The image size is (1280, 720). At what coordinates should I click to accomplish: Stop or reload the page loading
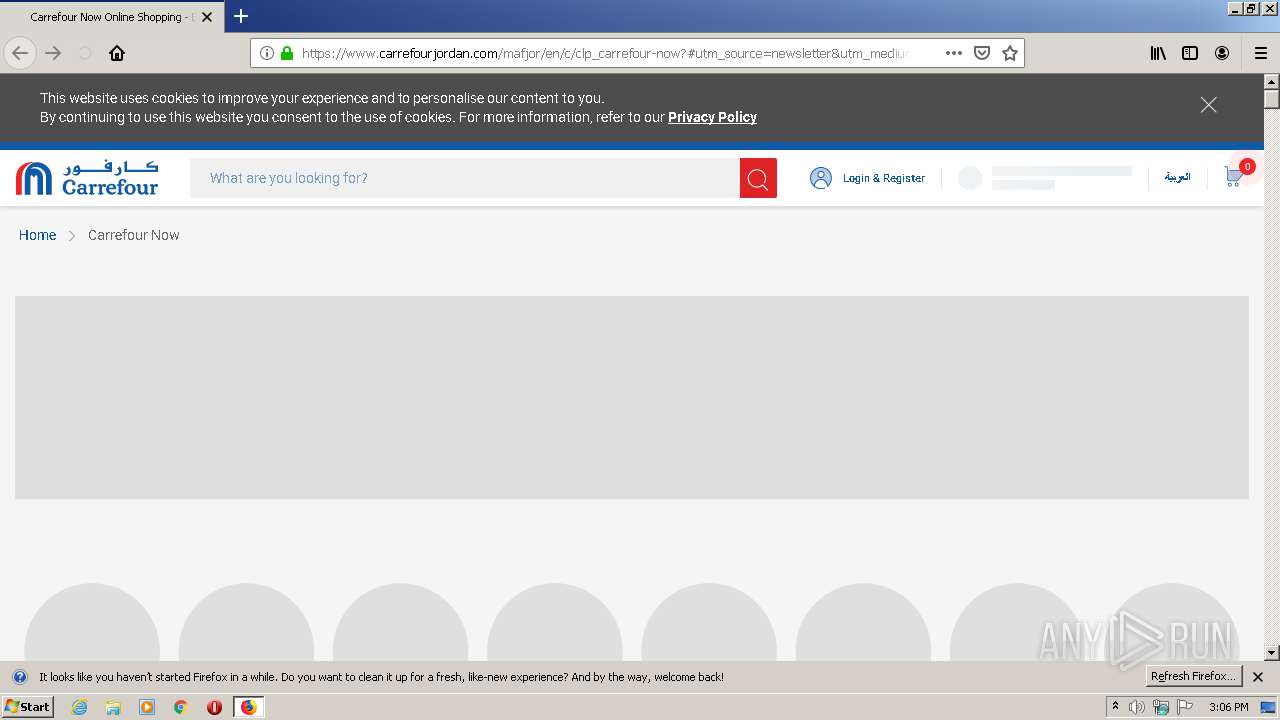click(x=85, y=53)
